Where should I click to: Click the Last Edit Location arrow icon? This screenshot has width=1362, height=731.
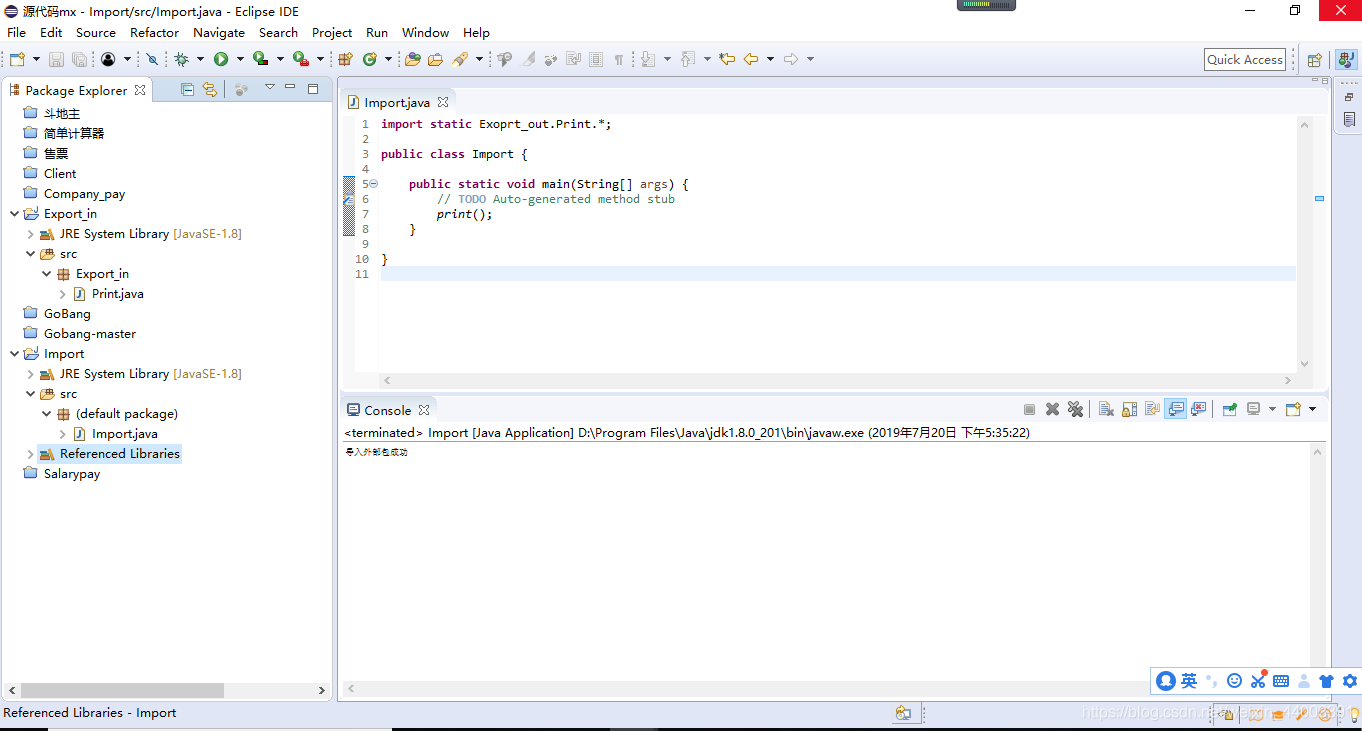pos(727,59)
